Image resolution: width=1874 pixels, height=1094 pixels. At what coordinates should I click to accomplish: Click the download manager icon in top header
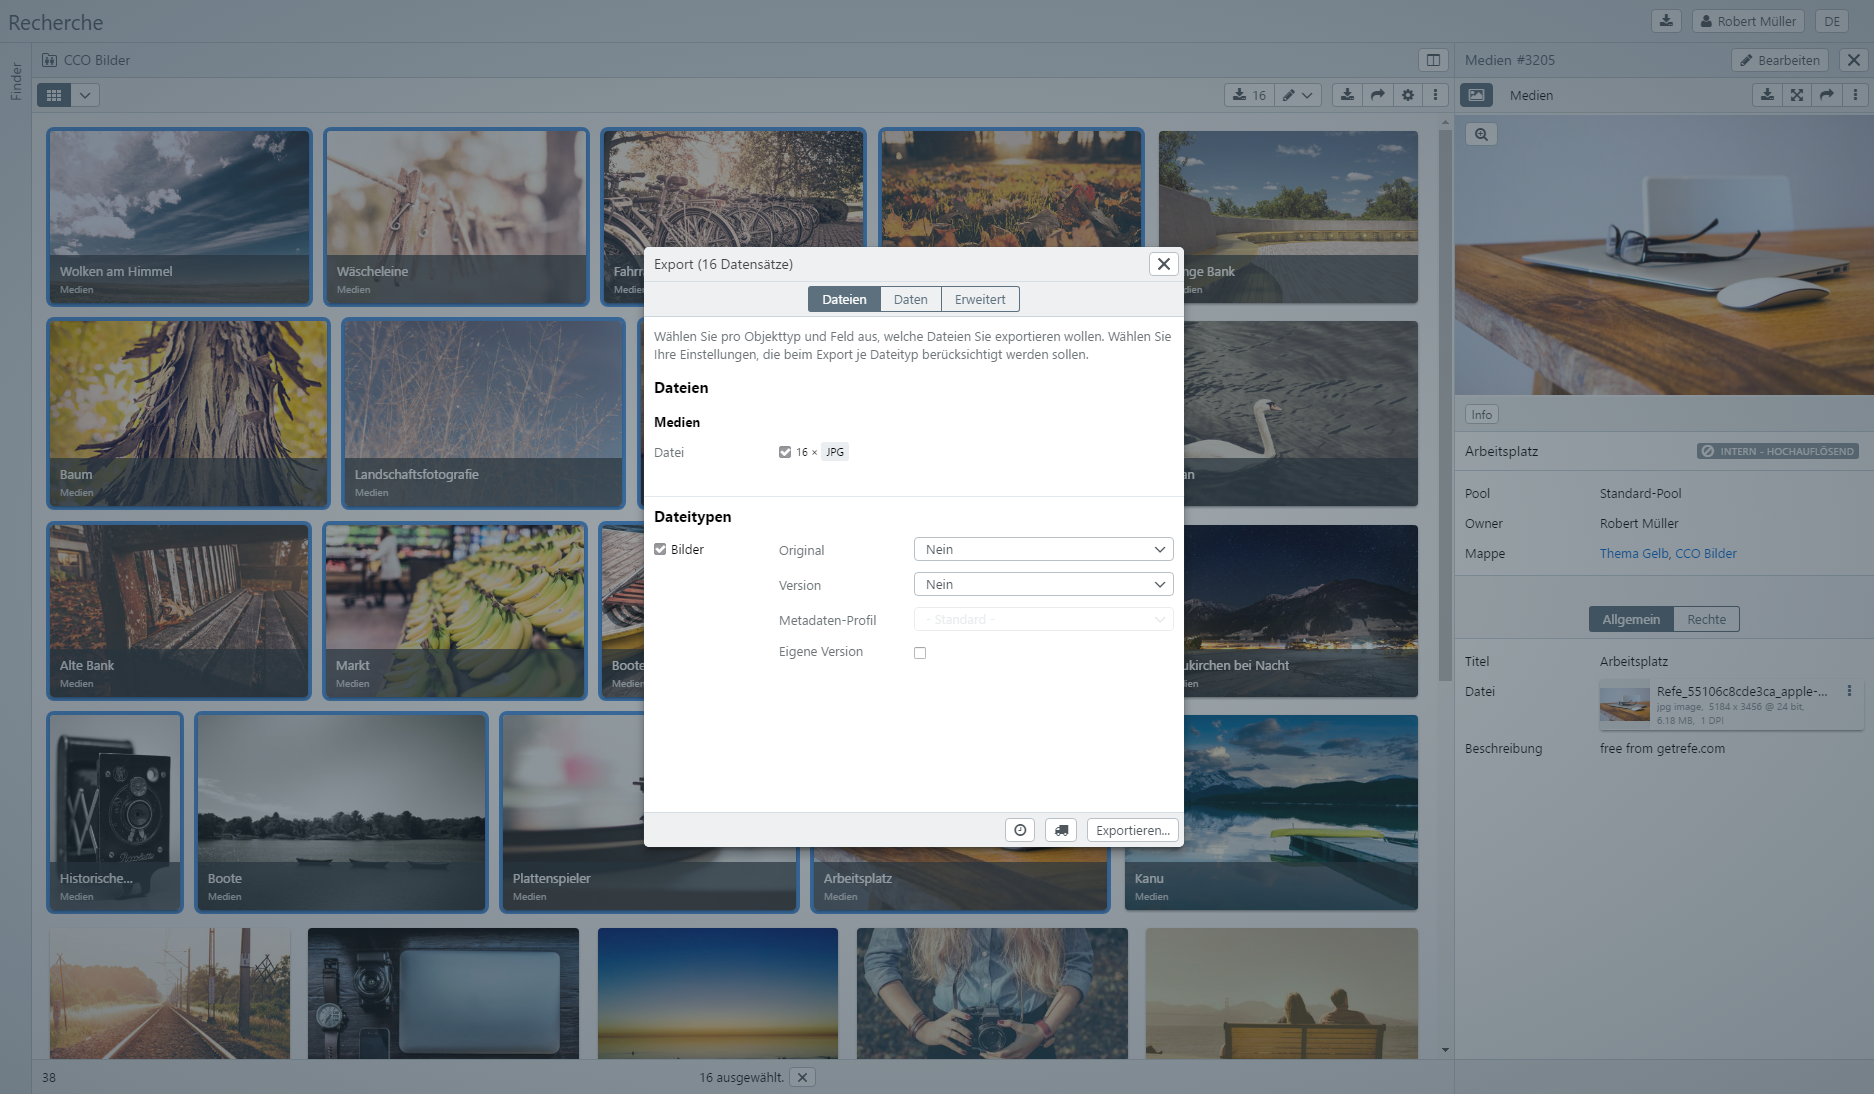point(1666,21)
